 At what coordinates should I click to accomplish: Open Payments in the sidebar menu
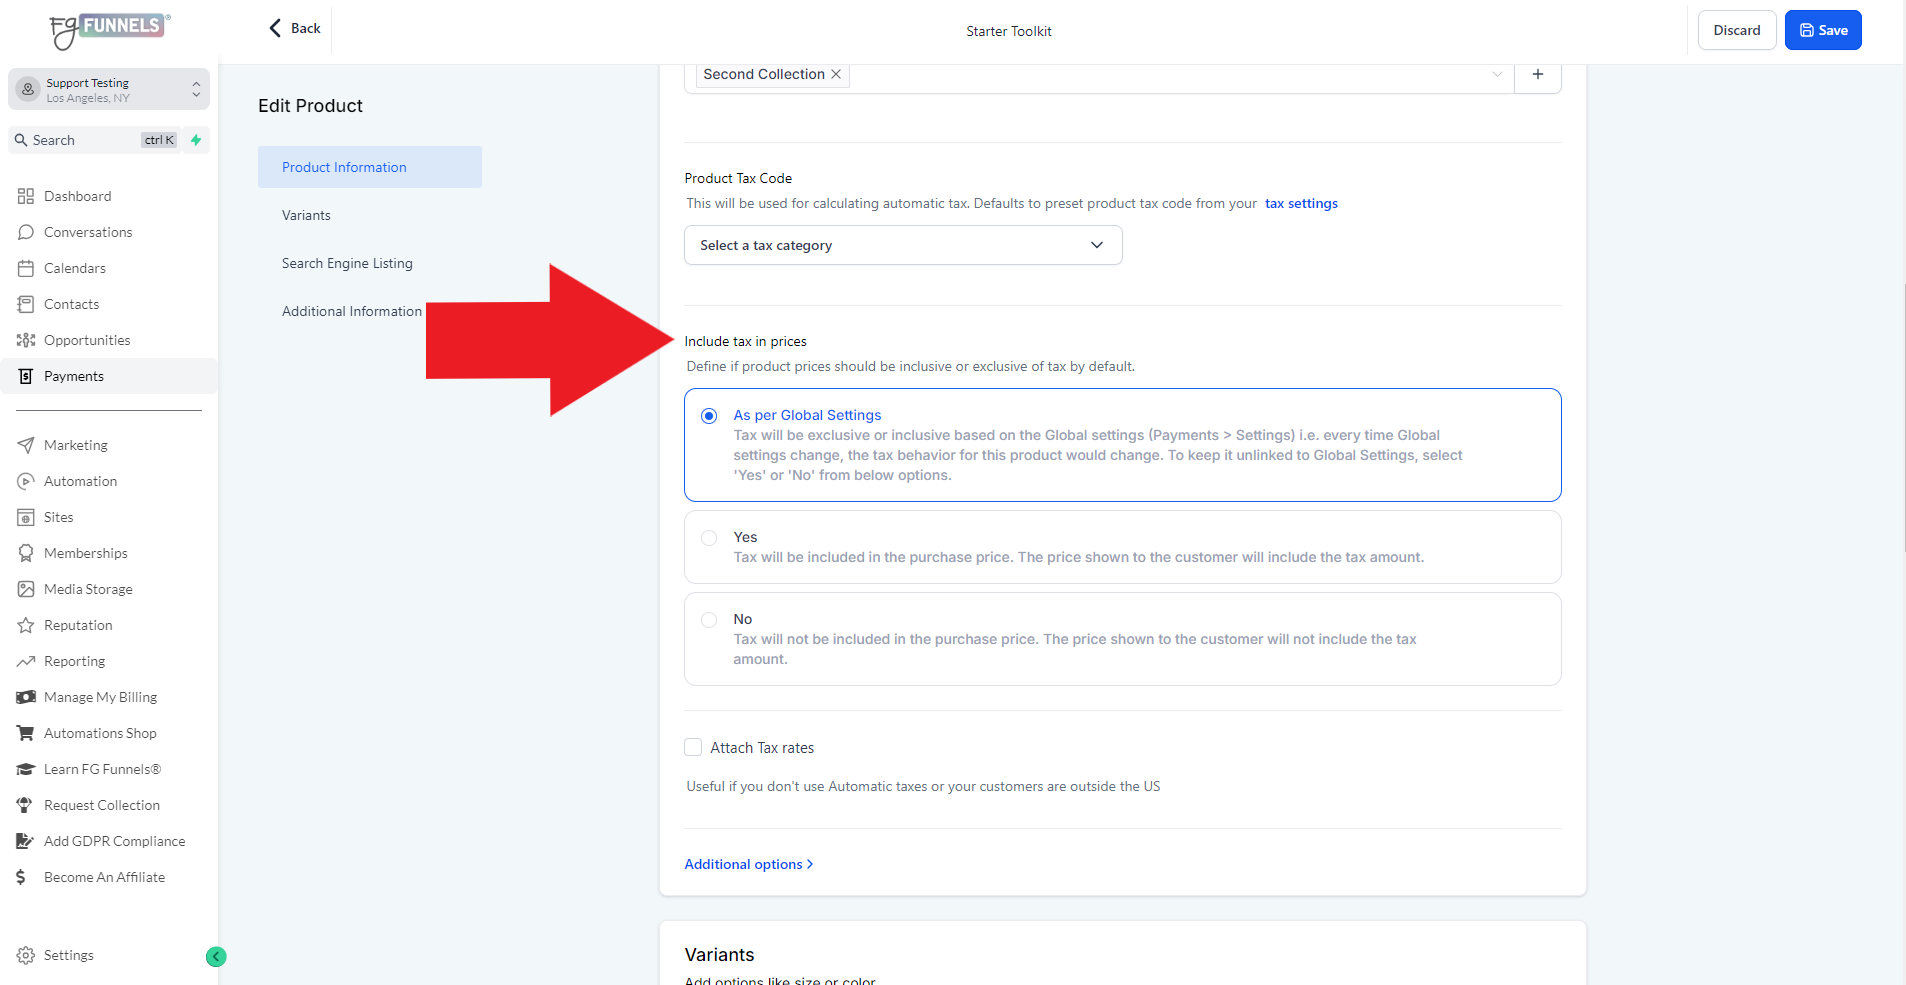tap(109, 376)
